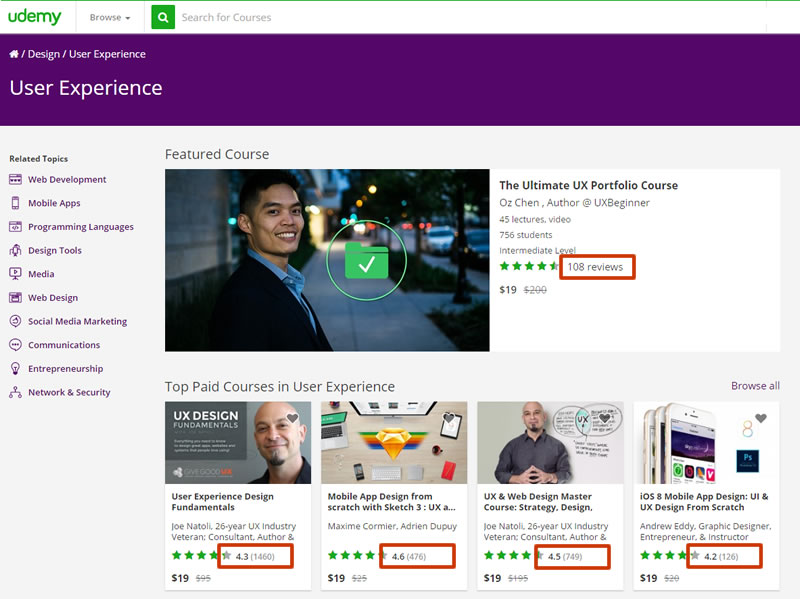Click Mobile App Design from scratch title

[x=391, y=502]
